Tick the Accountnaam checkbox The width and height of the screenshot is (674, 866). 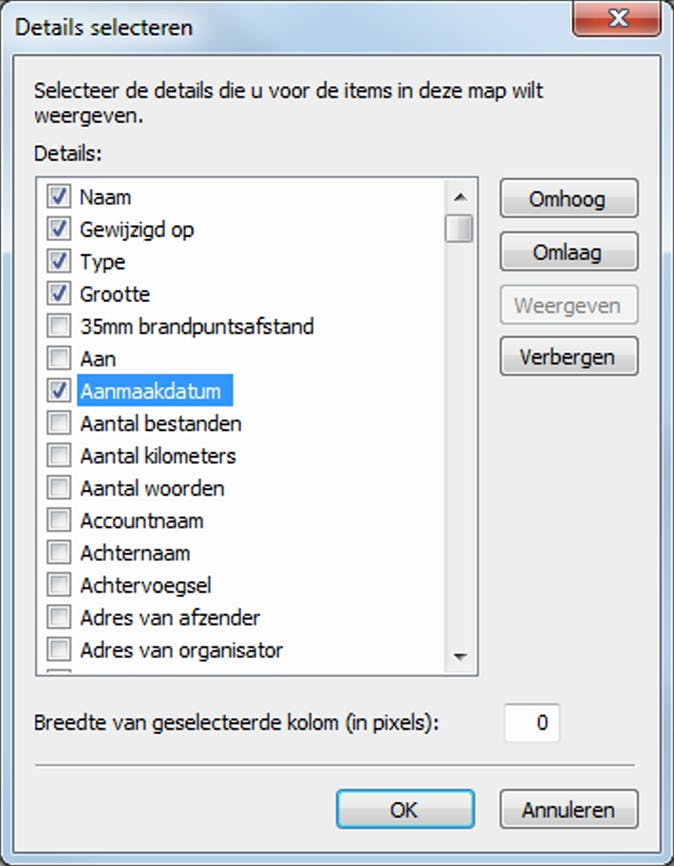click(x=59, y=521)
